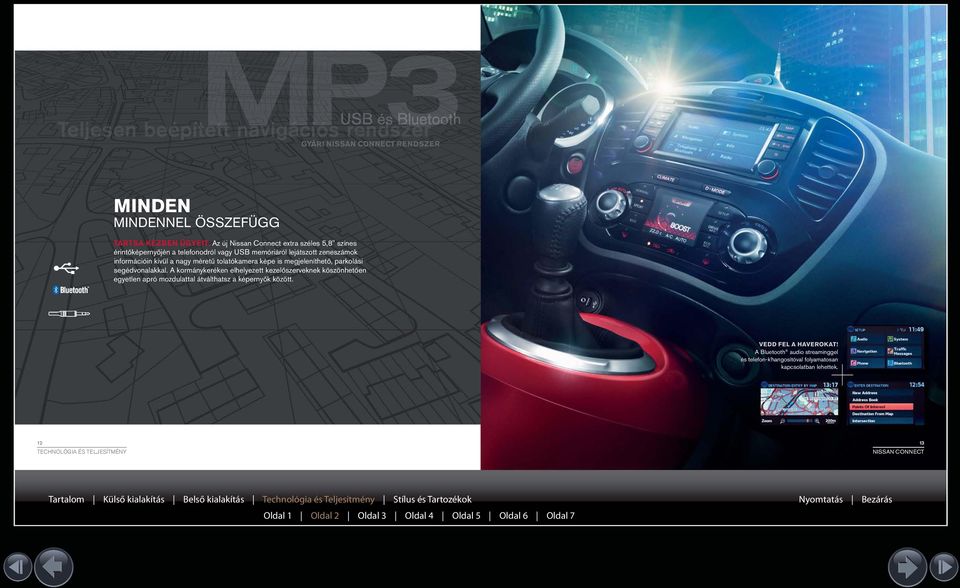This screenshot has height=588, width=960.
Task: Click the 'VEDD FEL A HAVEROKAT!' caption
Action: tap(798, 344)
